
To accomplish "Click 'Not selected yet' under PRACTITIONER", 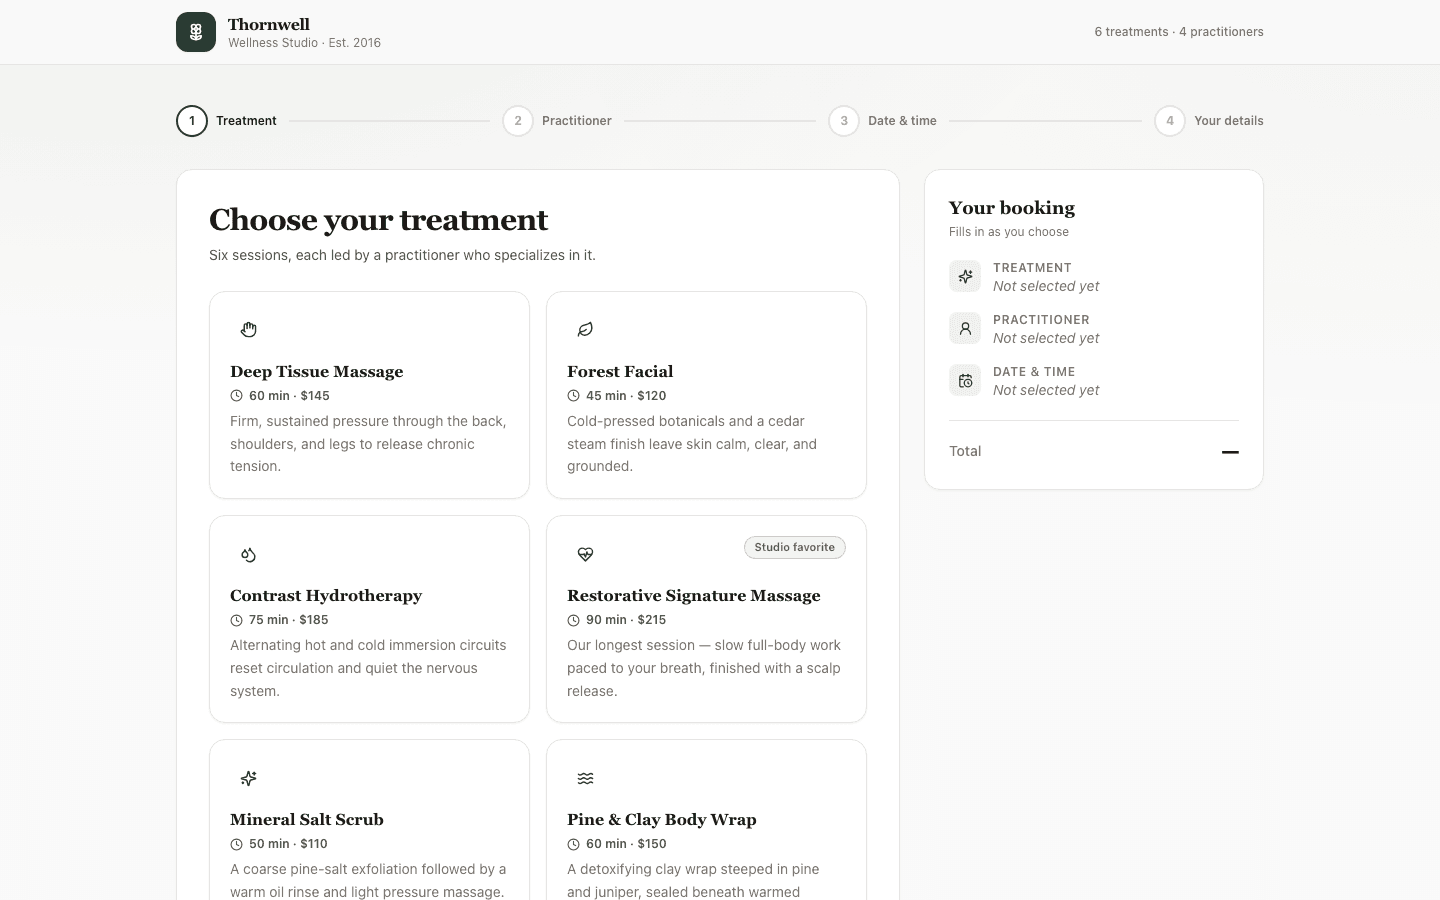I will tap(1046, 338).
